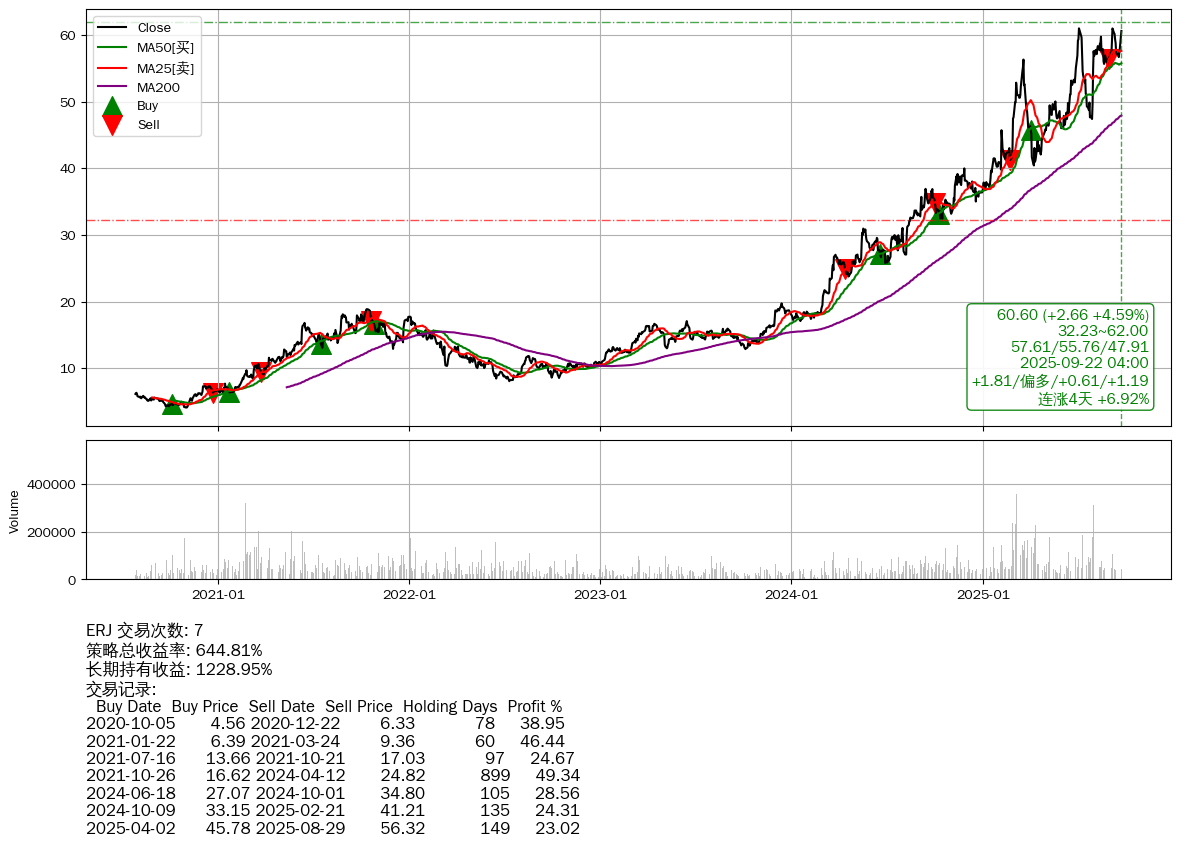The width and height of the screenshot is (1180, 846).
Task: Click the 2025-01 x-axis date label
Action: [983, 594]
